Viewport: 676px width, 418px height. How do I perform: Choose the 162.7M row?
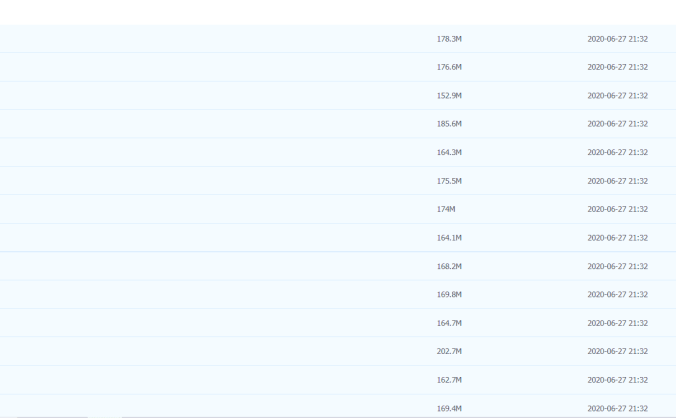pyautogui.click(x=449, y=380)
